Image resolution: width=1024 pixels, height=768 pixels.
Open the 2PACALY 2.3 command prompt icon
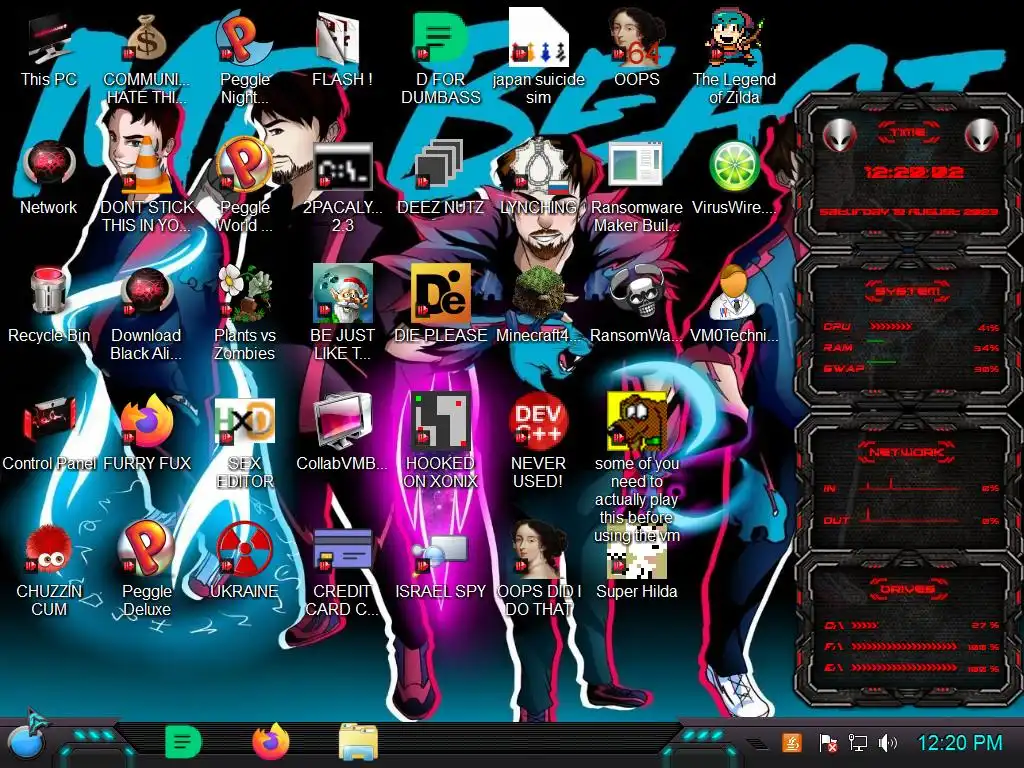click(342, 168)
